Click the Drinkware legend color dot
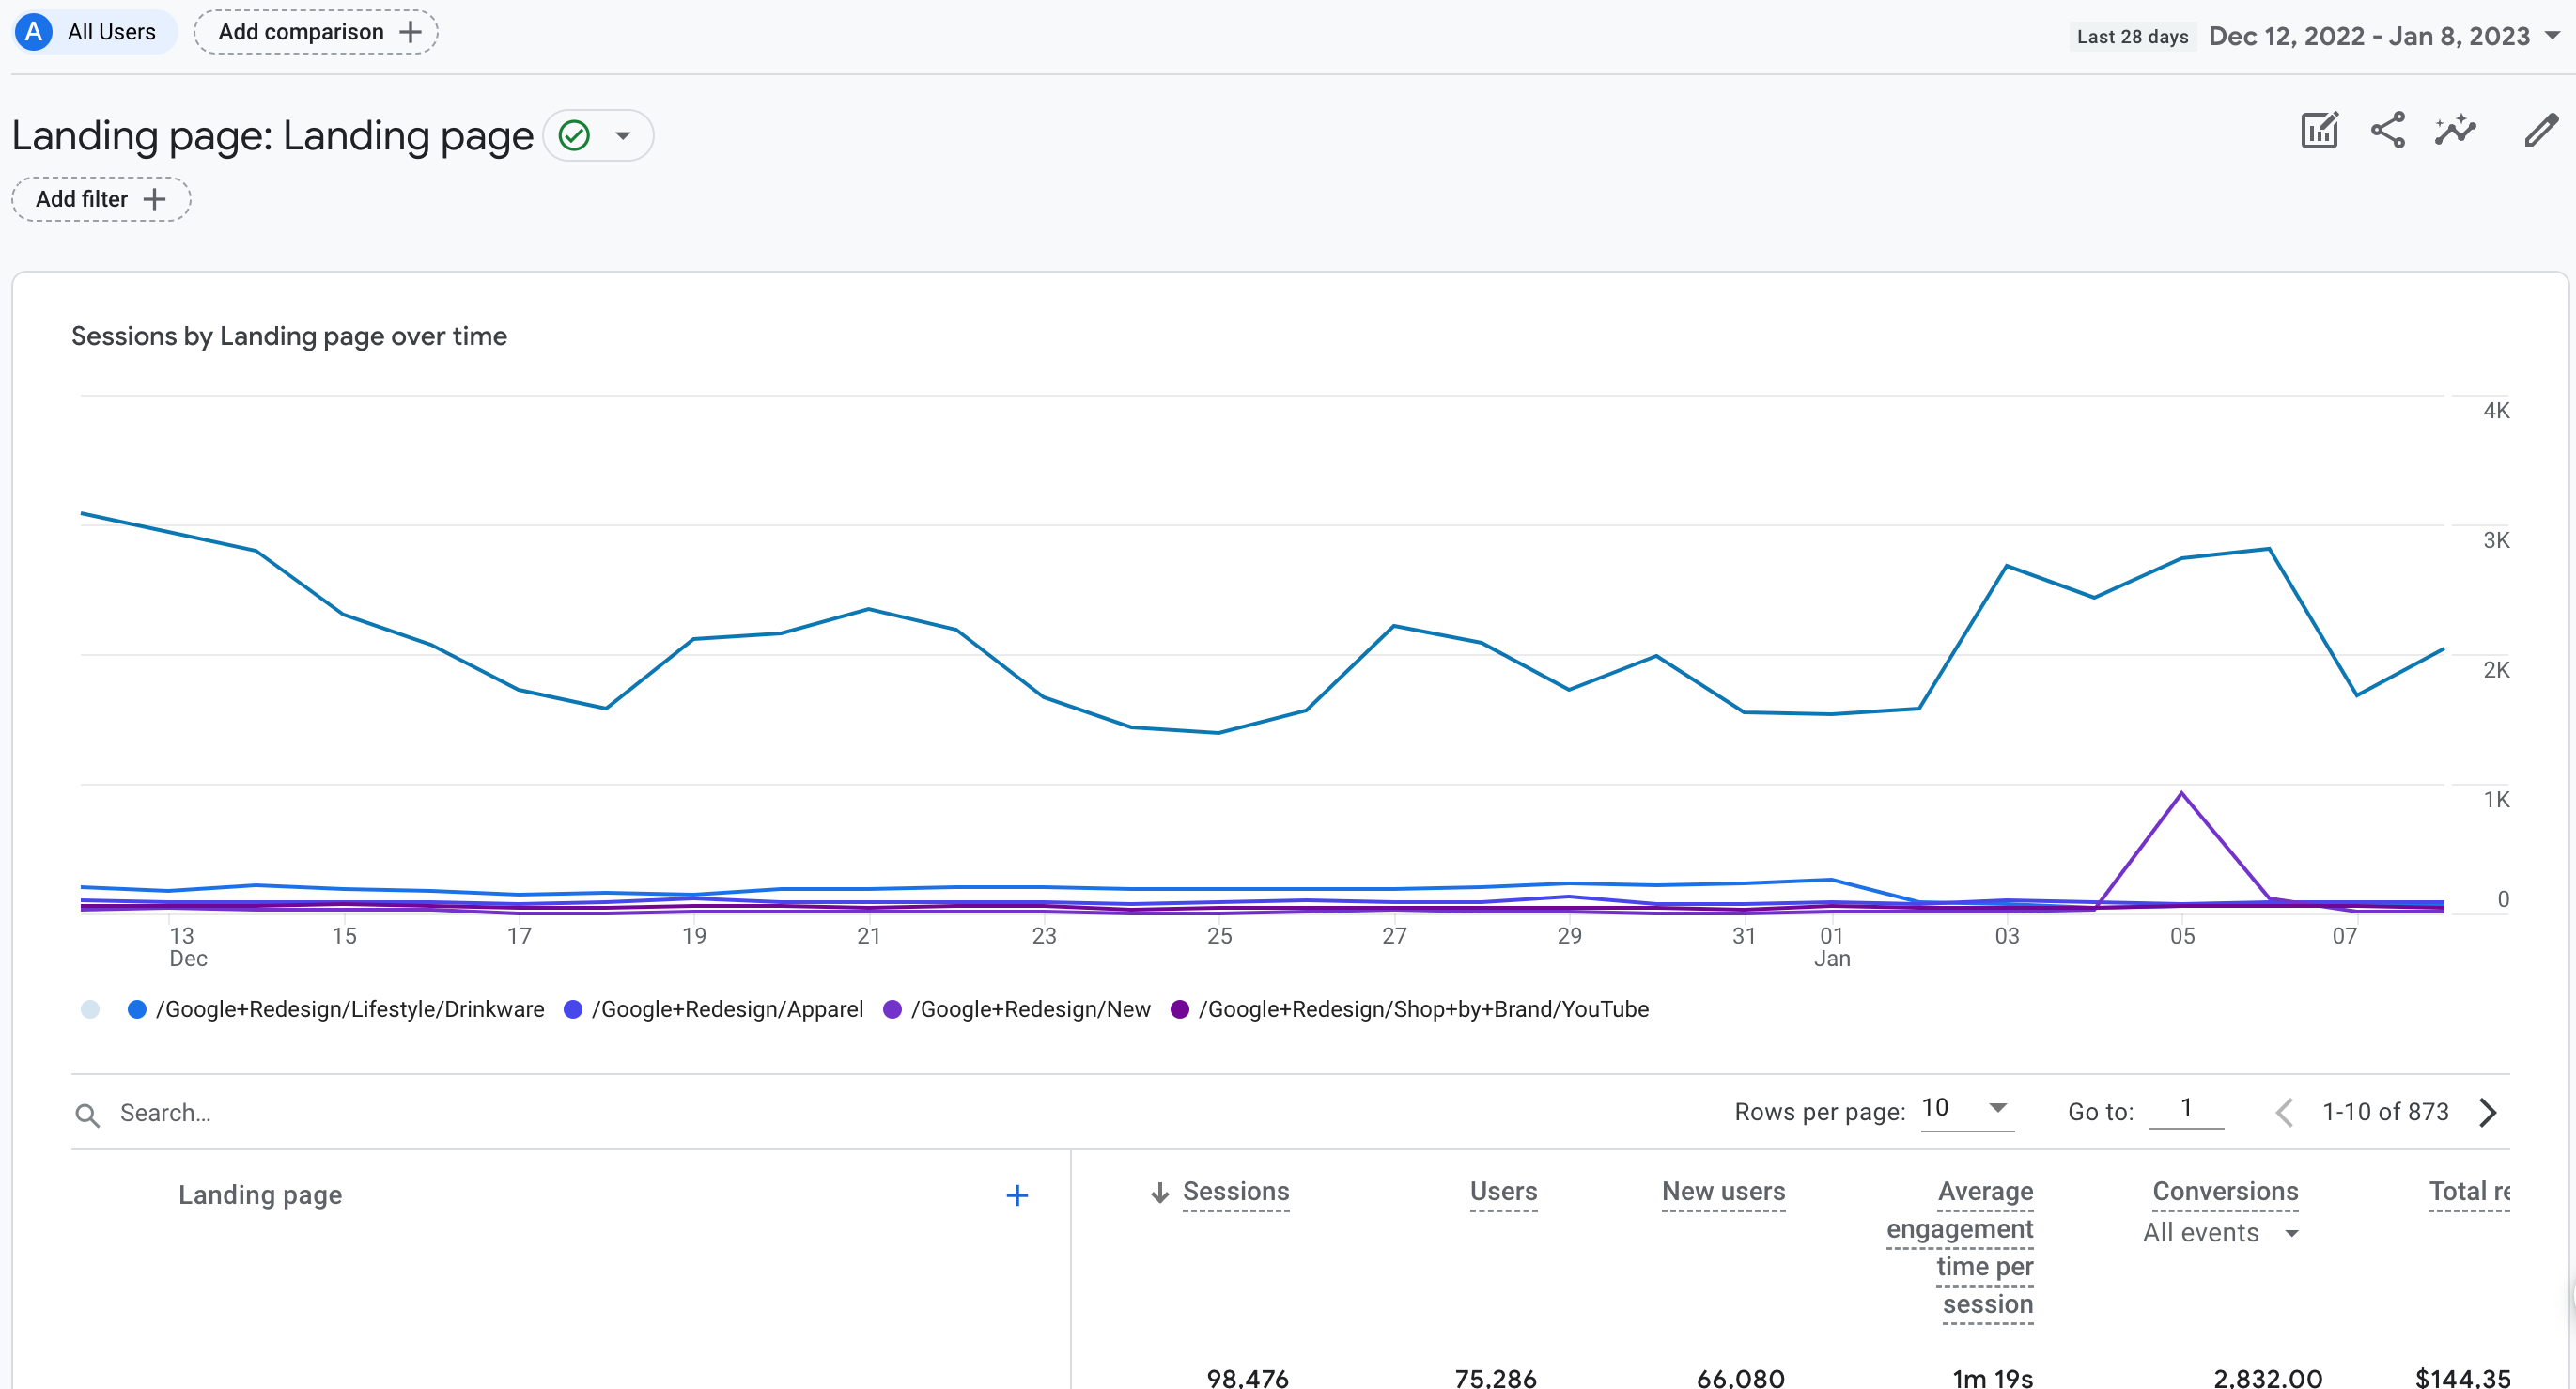Screen dimensions: 2576x1389 pyautogui.click(x=138, y=1009)
